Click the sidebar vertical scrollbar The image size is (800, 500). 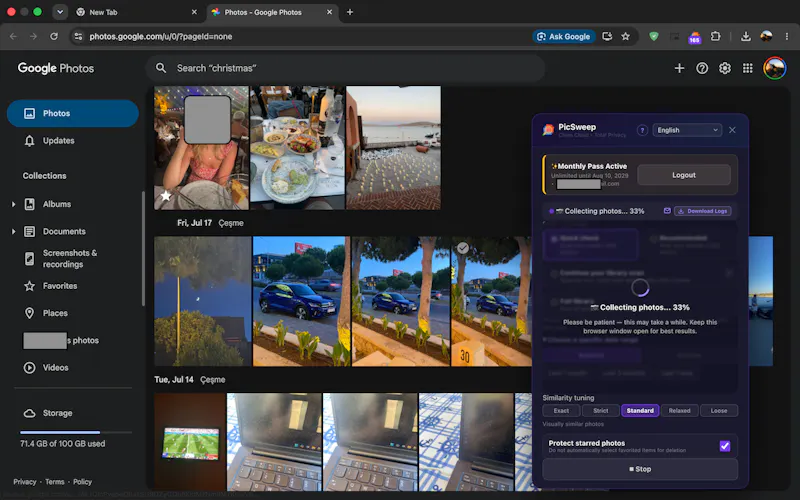[x=143, y=248]
